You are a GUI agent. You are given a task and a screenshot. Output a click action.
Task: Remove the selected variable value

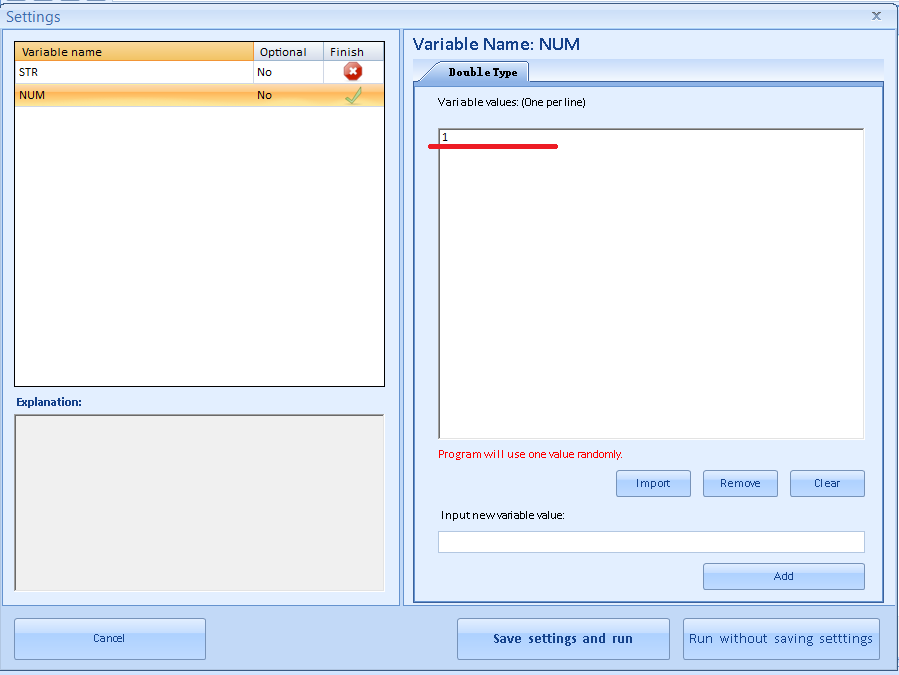click(x=740, y=484)
